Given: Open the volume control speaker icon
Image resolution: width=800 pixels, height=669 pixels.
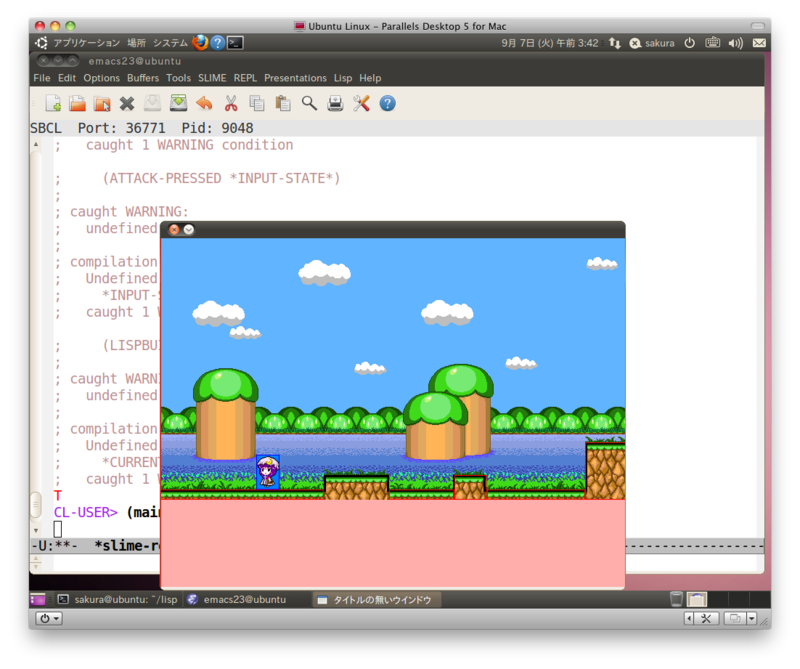Looking at the screenshot, I should pyautogui.click(x=735, y=43).
